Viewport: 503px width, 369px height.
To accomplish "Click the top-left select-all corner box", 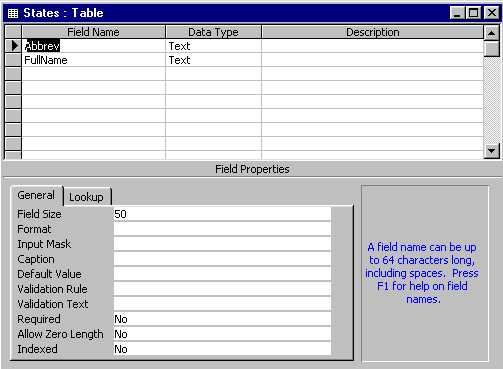I will click(x=13, y=32).
